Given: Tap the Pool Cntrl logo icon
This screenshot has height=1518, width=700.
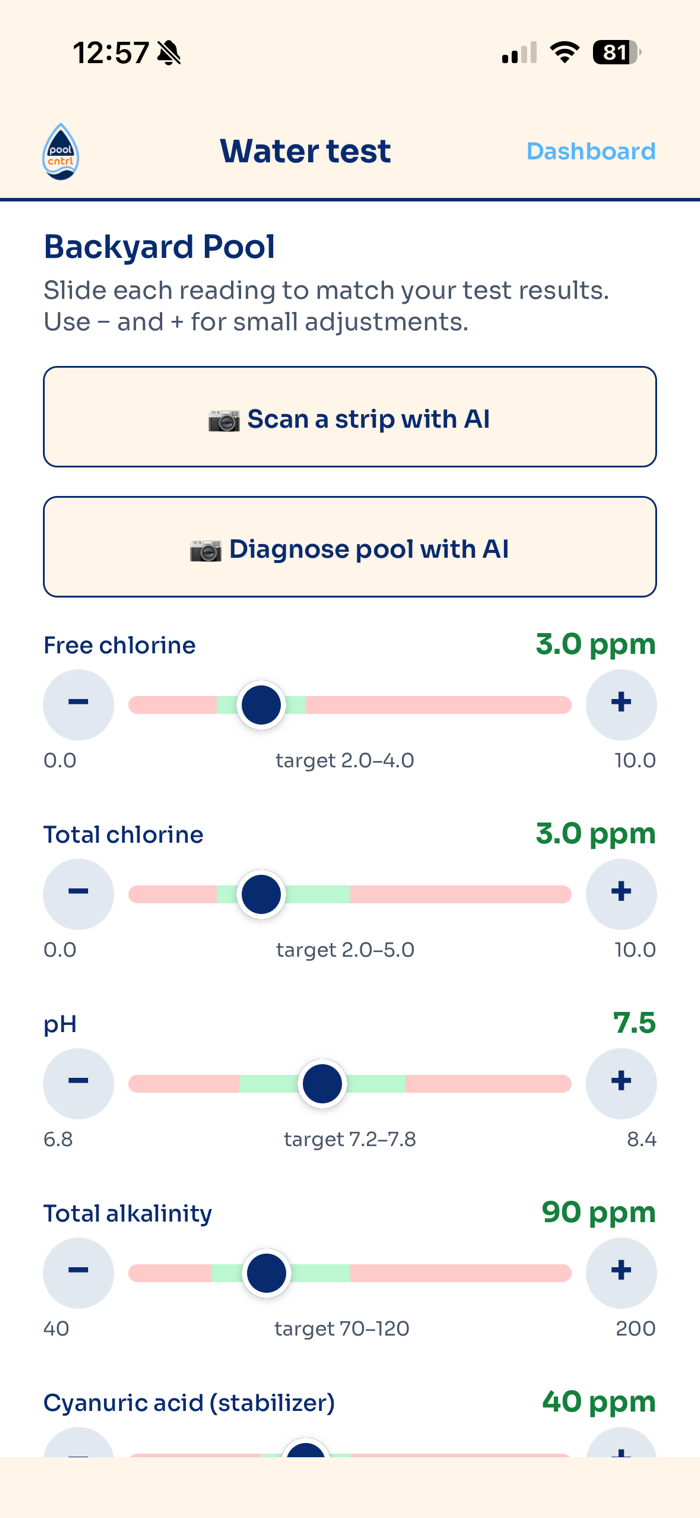Looking at the screenshot, I should pos(61,152).
